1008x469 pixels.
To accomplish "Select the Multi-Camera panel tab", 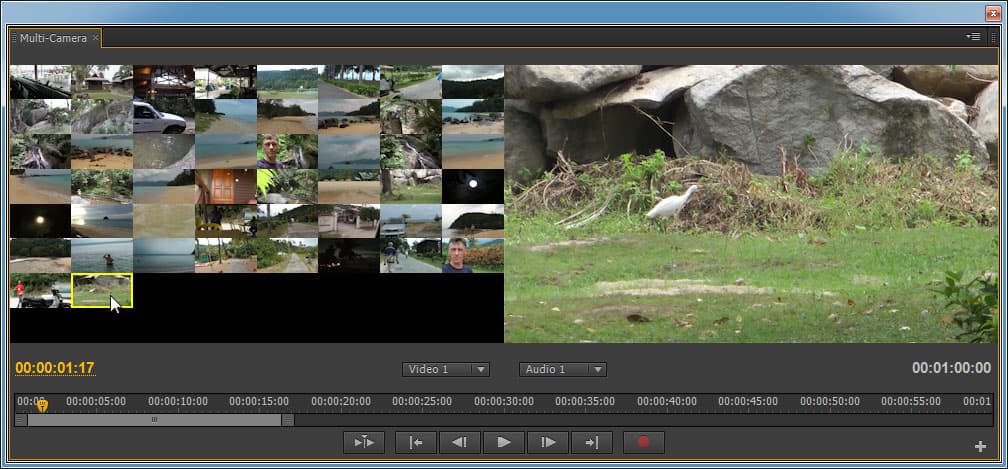I will tap(54, 38).
